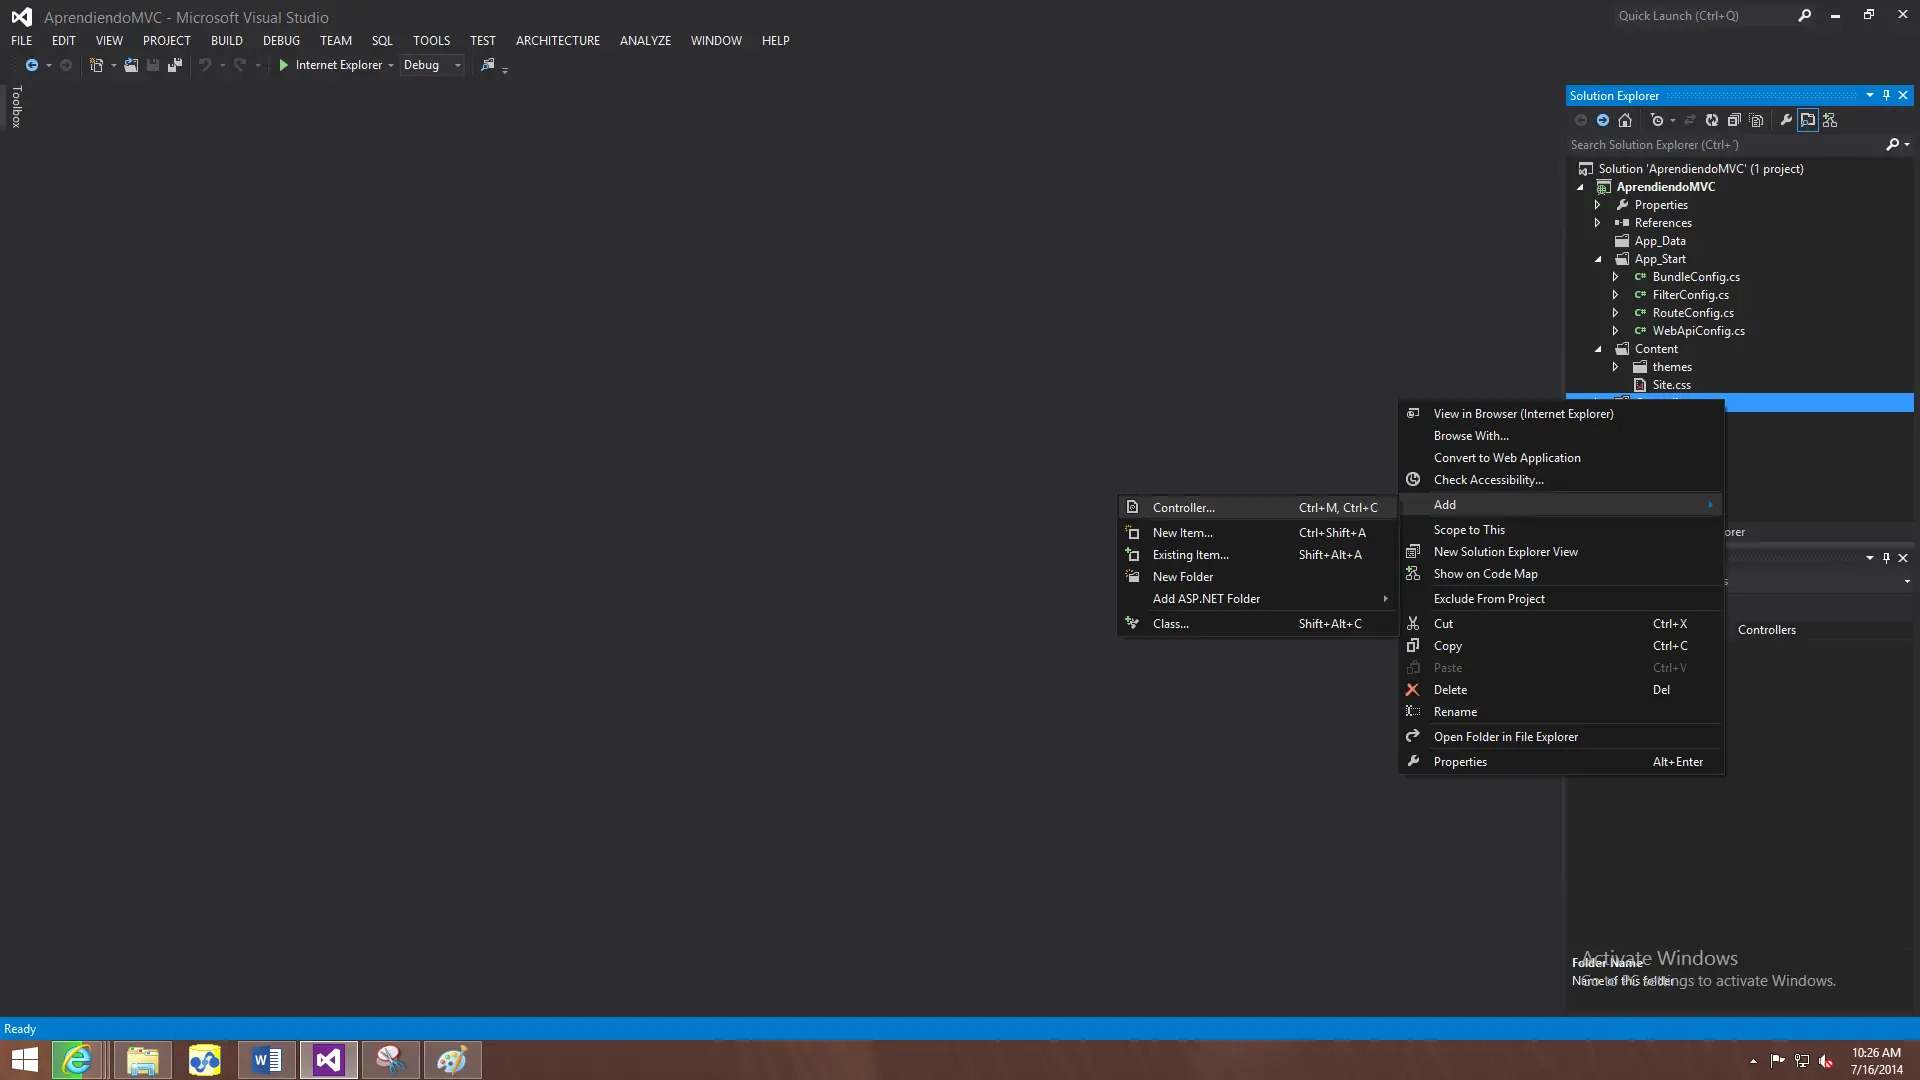Expand the themes folder
Viewport: 1920px width, 1080px height.
[x=1616, y=367]
